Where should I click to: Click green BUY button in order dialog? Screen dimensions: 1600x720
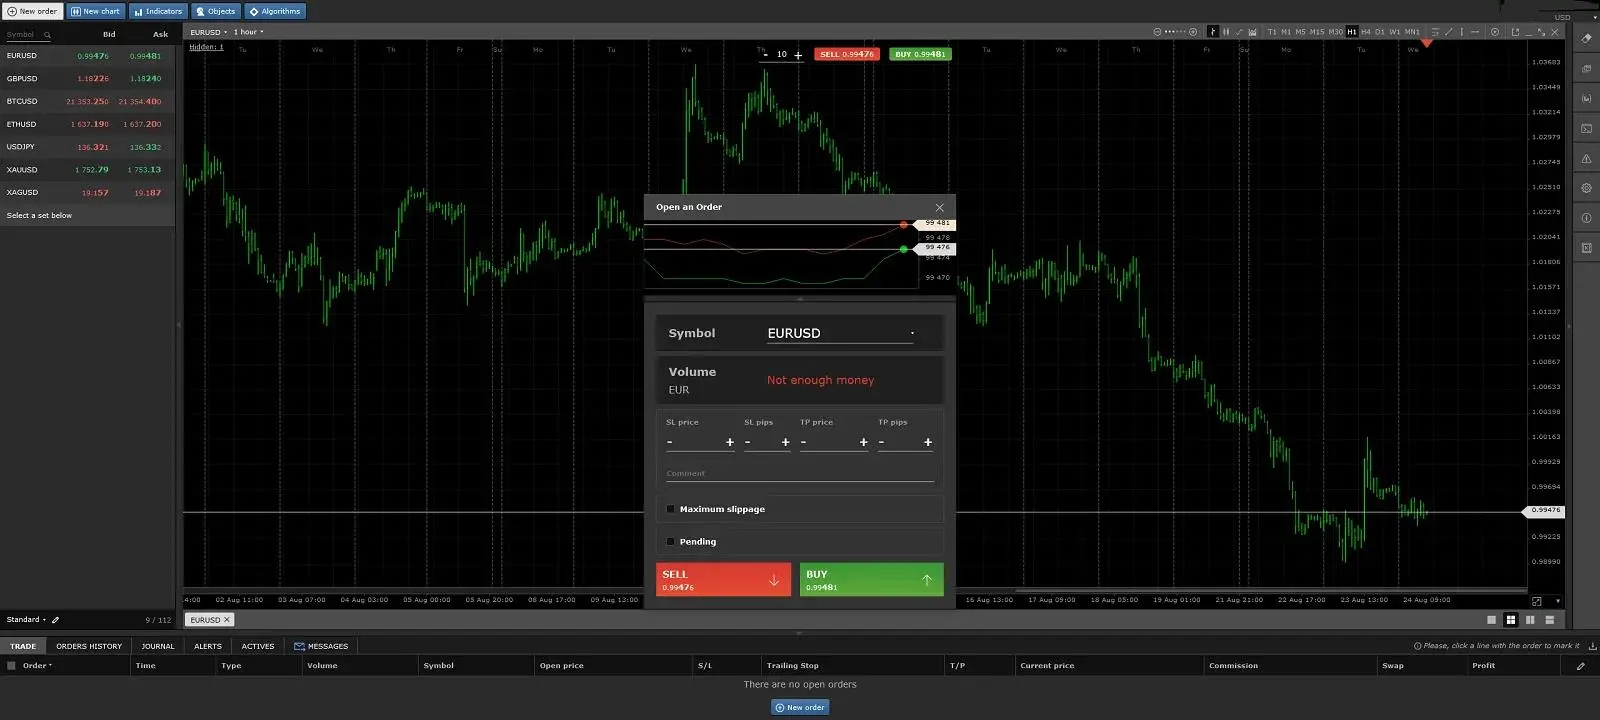tap(871, 580)
